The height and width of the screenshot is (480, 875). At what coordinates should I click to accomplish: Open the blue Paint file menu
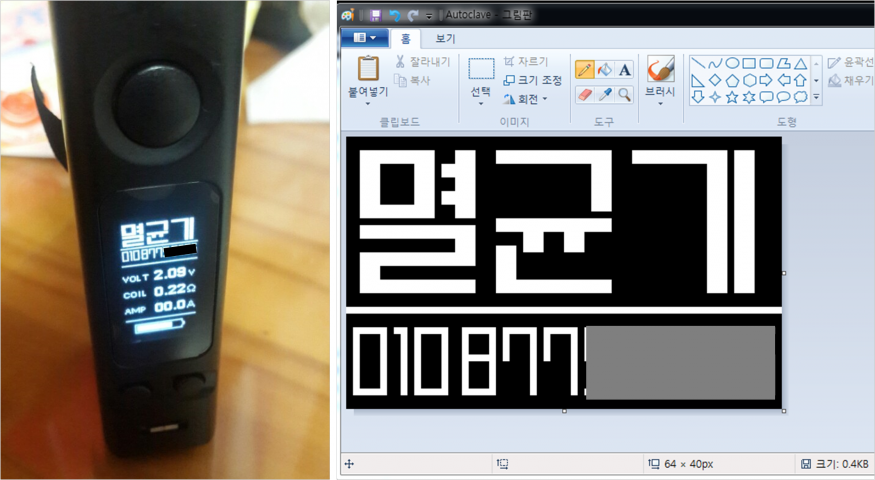click(364, 39)
